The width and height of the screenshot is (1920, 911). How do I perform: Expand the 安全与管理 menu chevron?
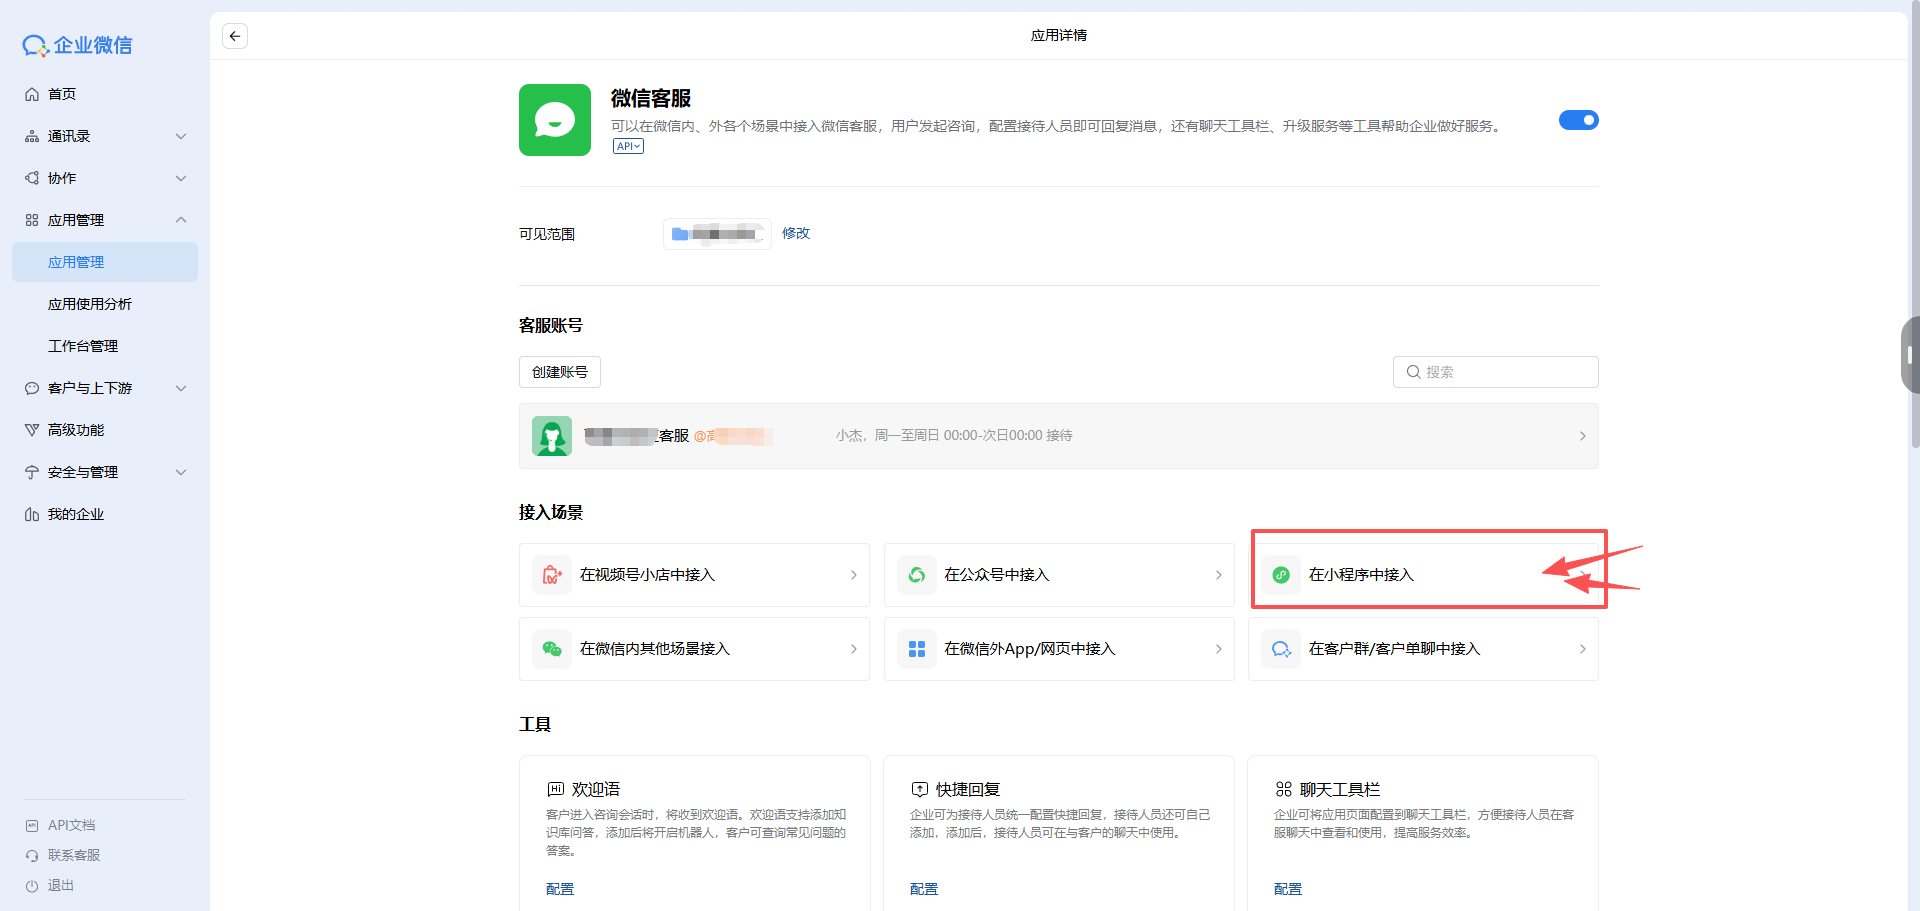[x=181, y=472]
